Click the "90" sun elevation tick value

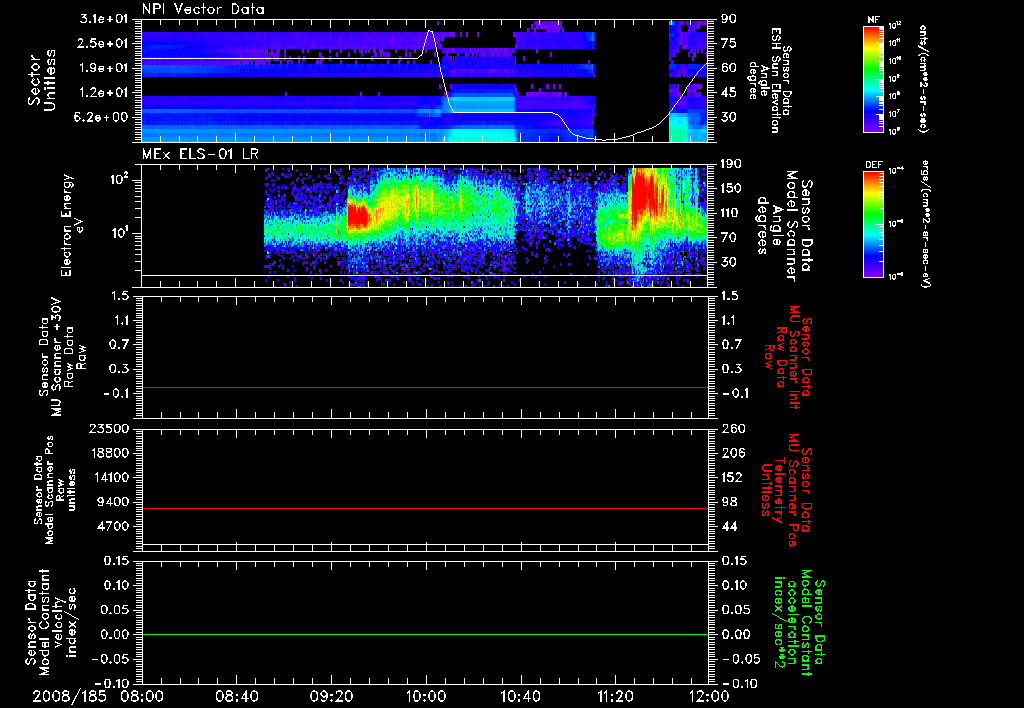tap(728, 19)
